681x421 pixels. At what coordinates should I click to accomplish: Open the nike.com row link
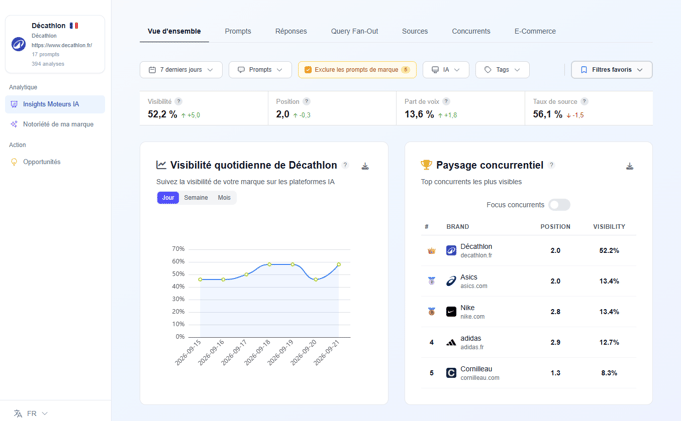click(x=472, y=317)
